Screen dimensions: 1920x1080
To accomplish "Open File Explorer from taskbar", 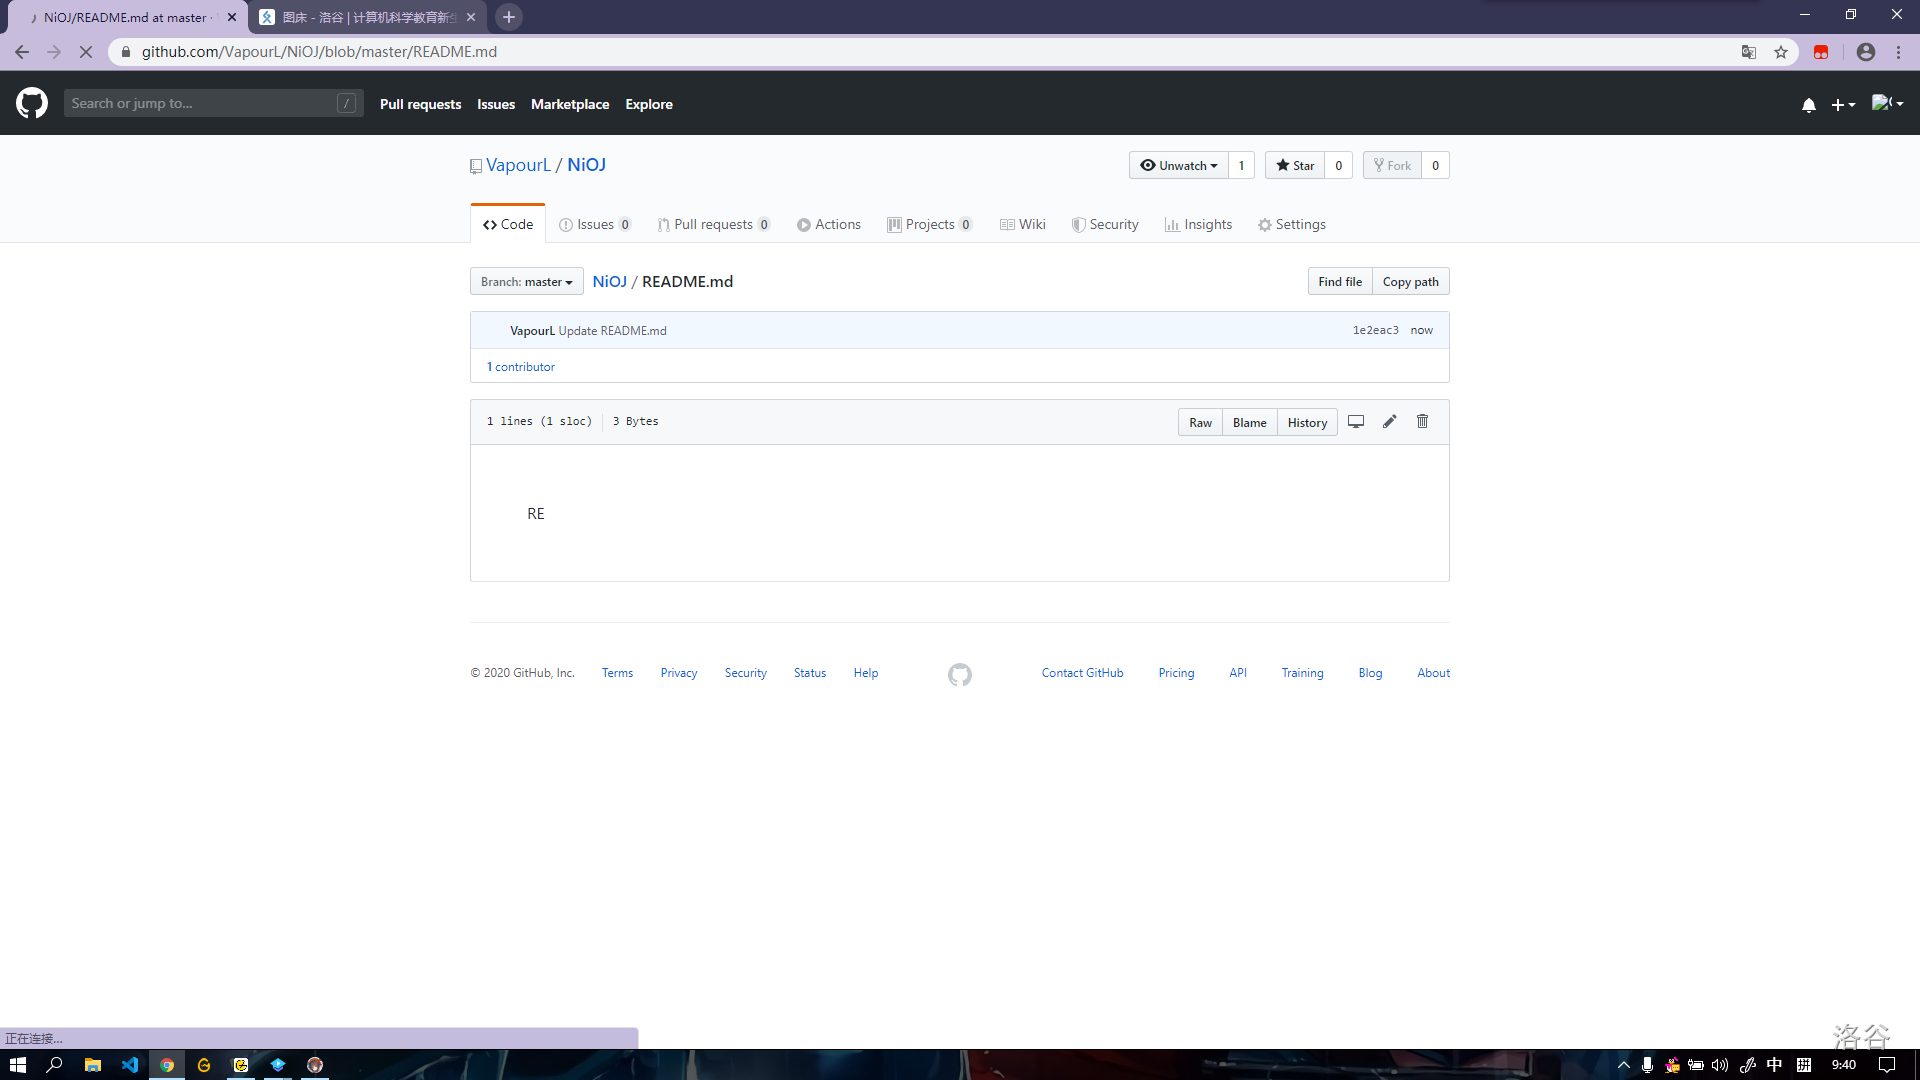I will (x=93, y=1065).
